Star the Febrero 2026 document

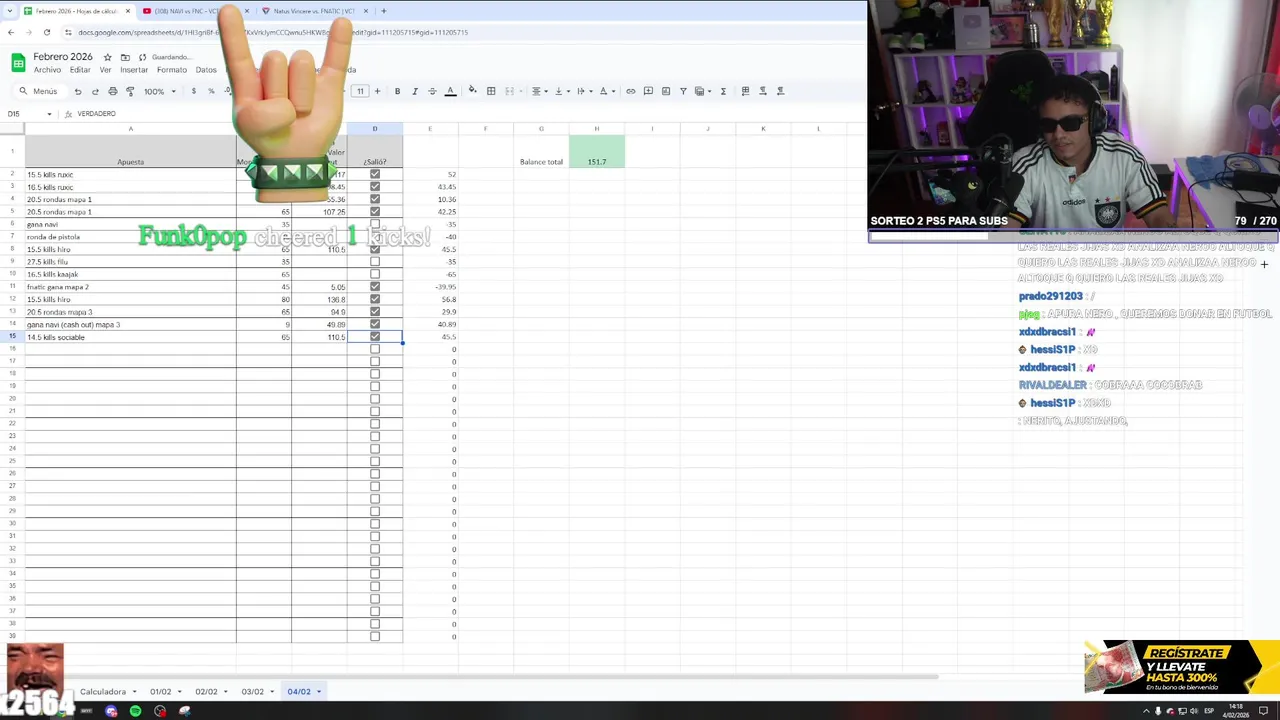[x=108, y=57]
